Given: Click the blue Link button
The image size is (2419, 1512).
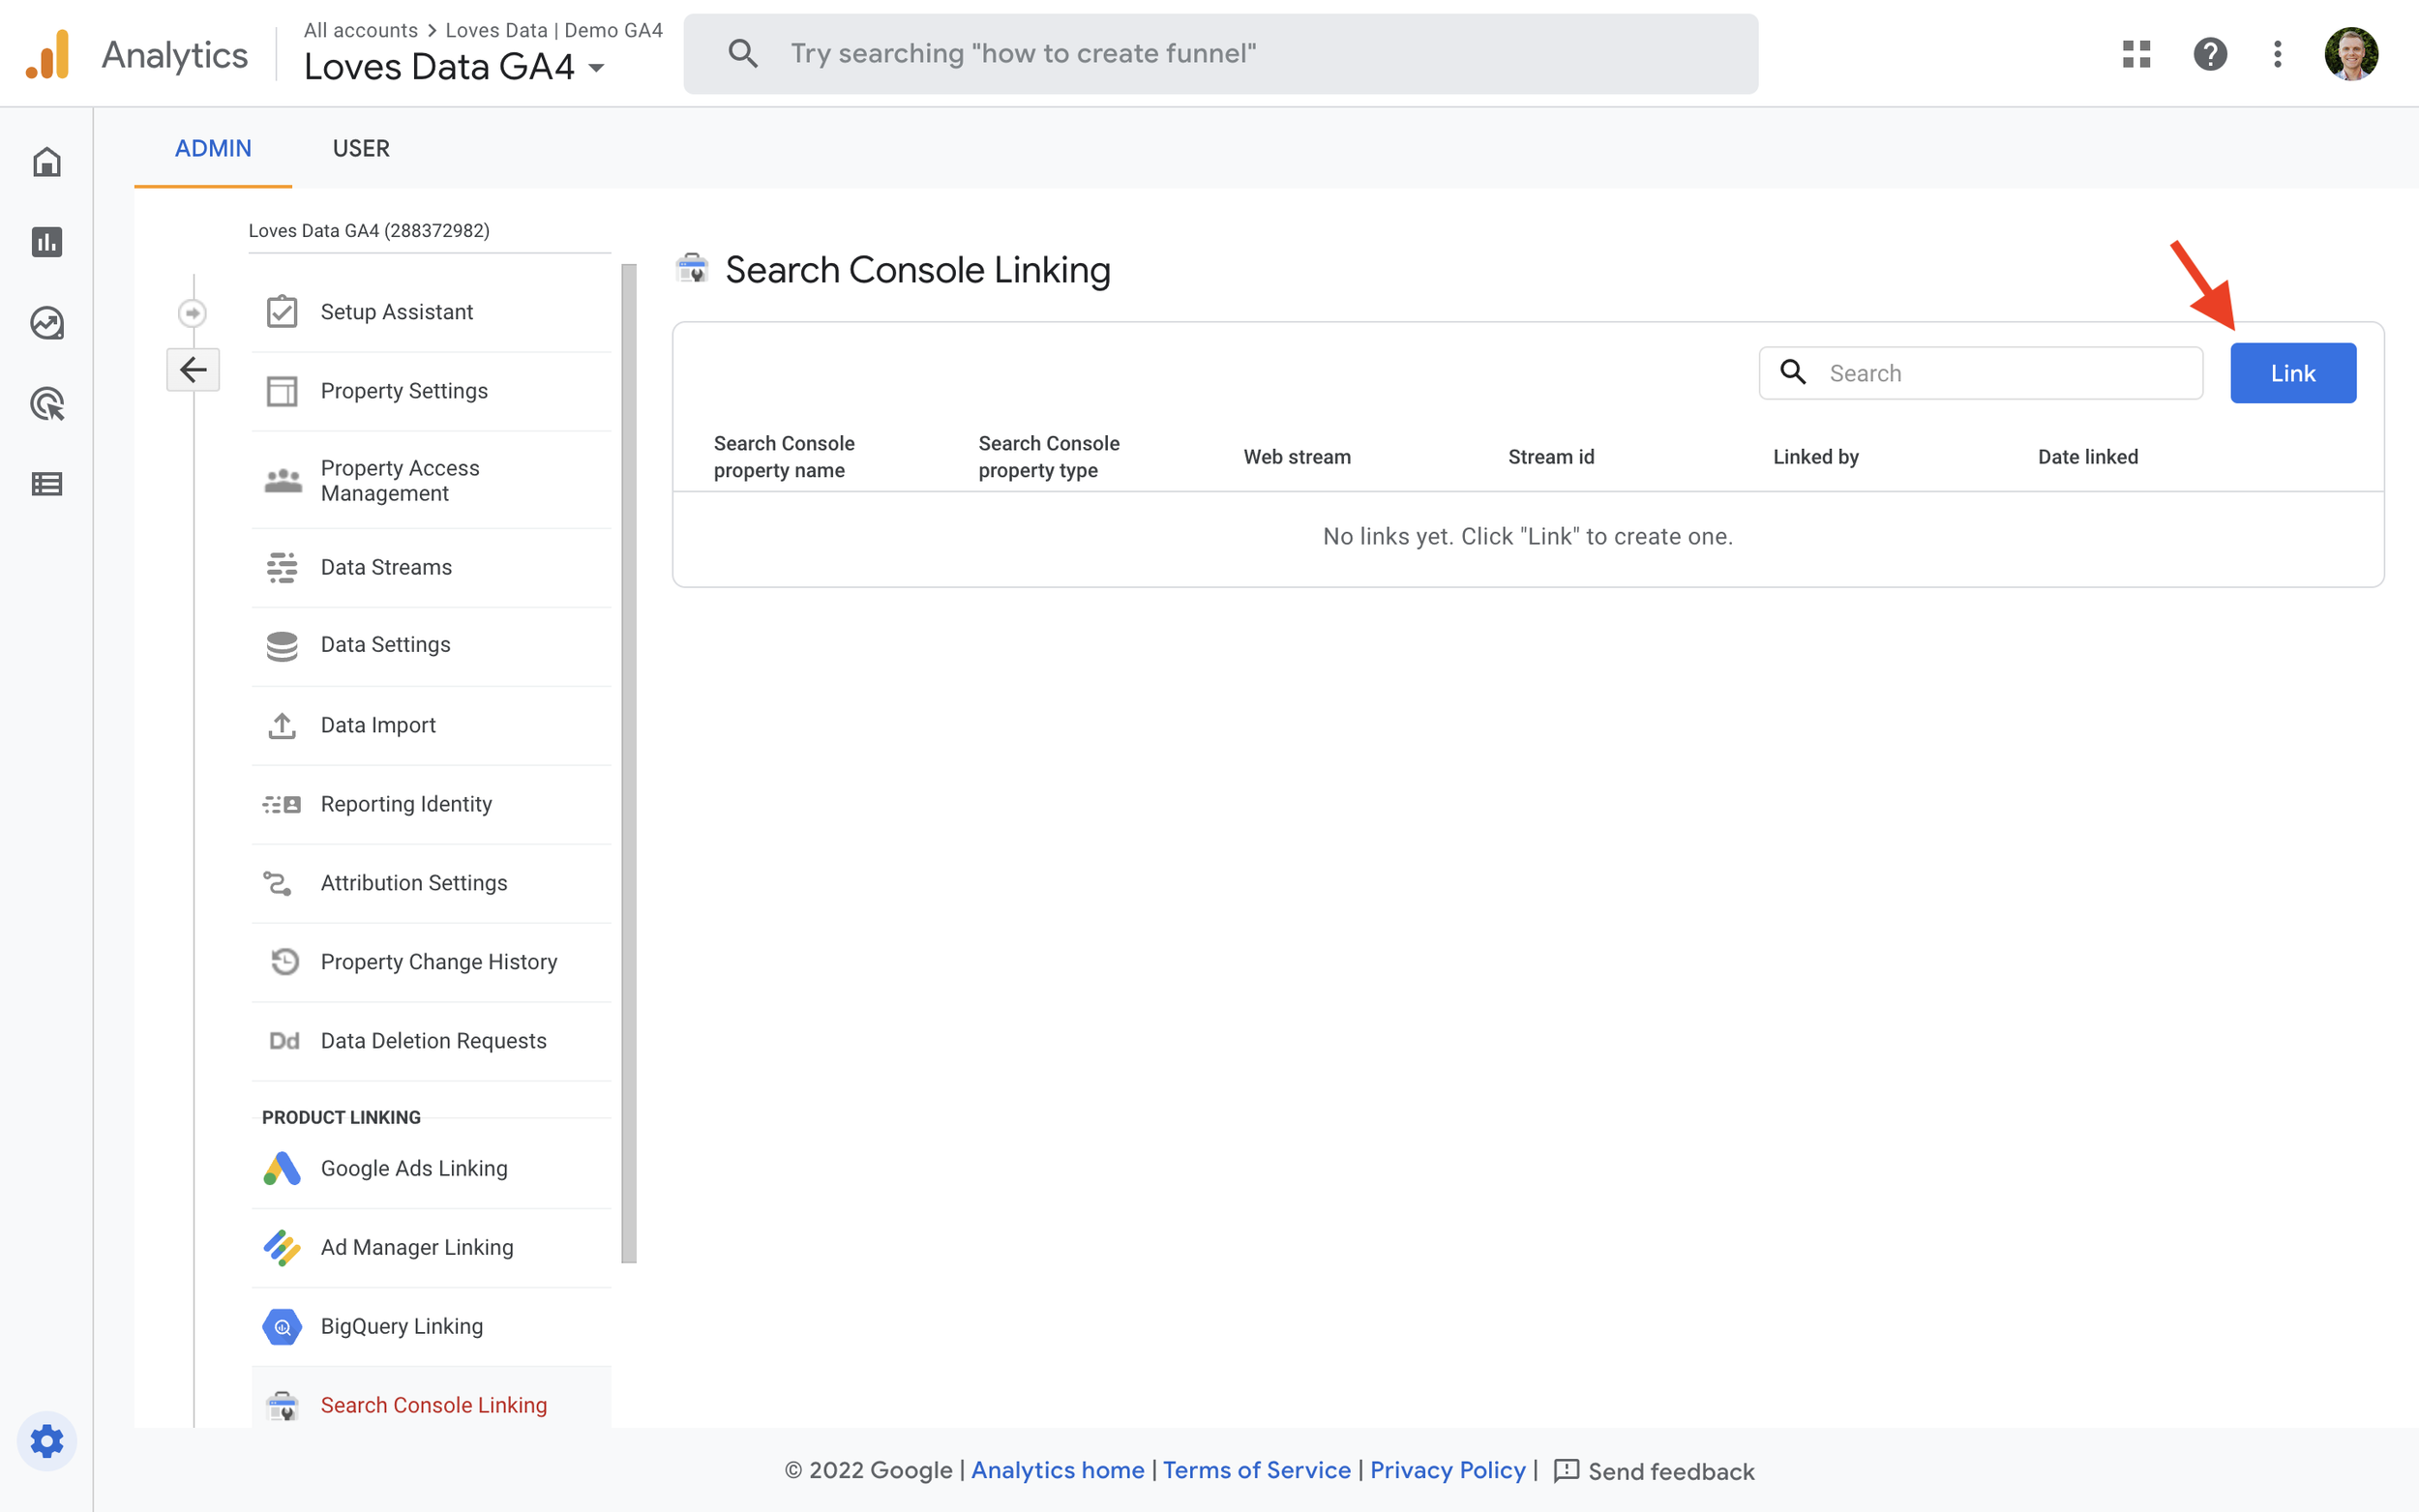Looking at the screenshot, I should pos(2293,372).
